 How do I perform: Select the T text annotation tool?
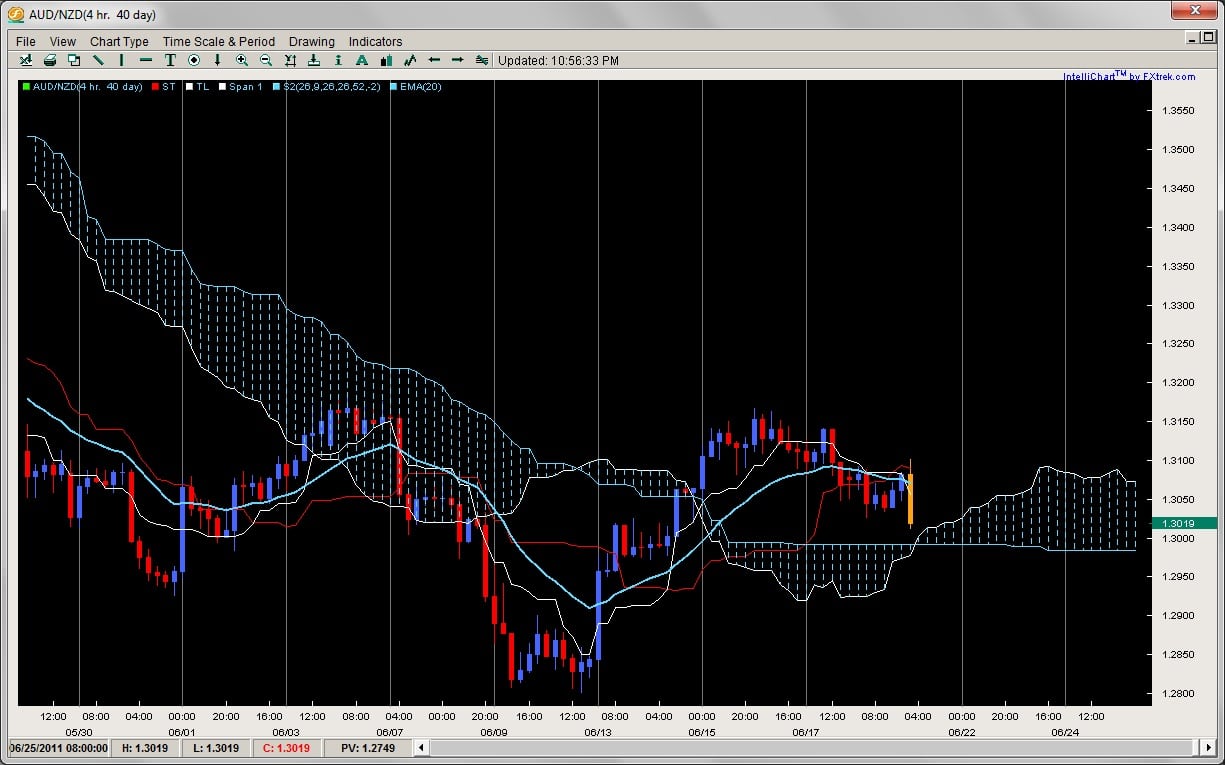(170, 60)
